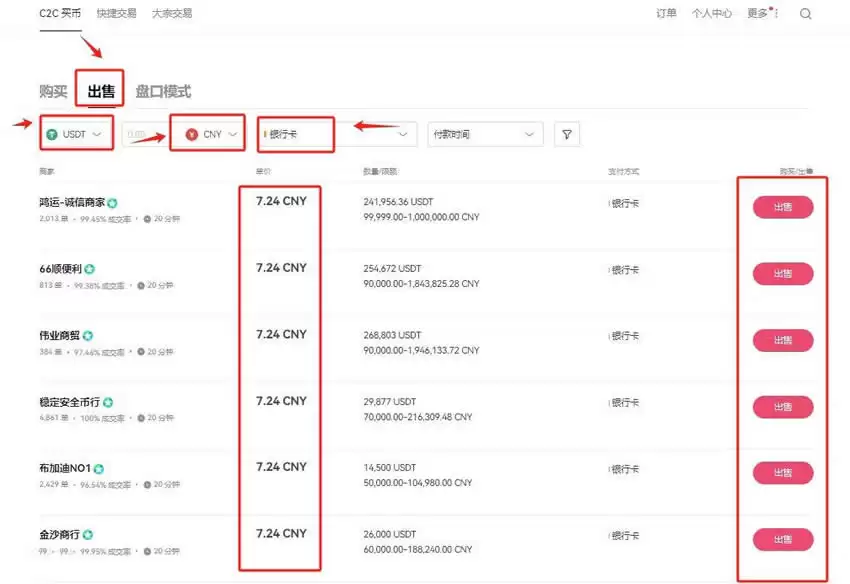Click the 出售 button for 鸿运-诚信商家
Viewport: 850px width, 584px height.
[783, 207]
